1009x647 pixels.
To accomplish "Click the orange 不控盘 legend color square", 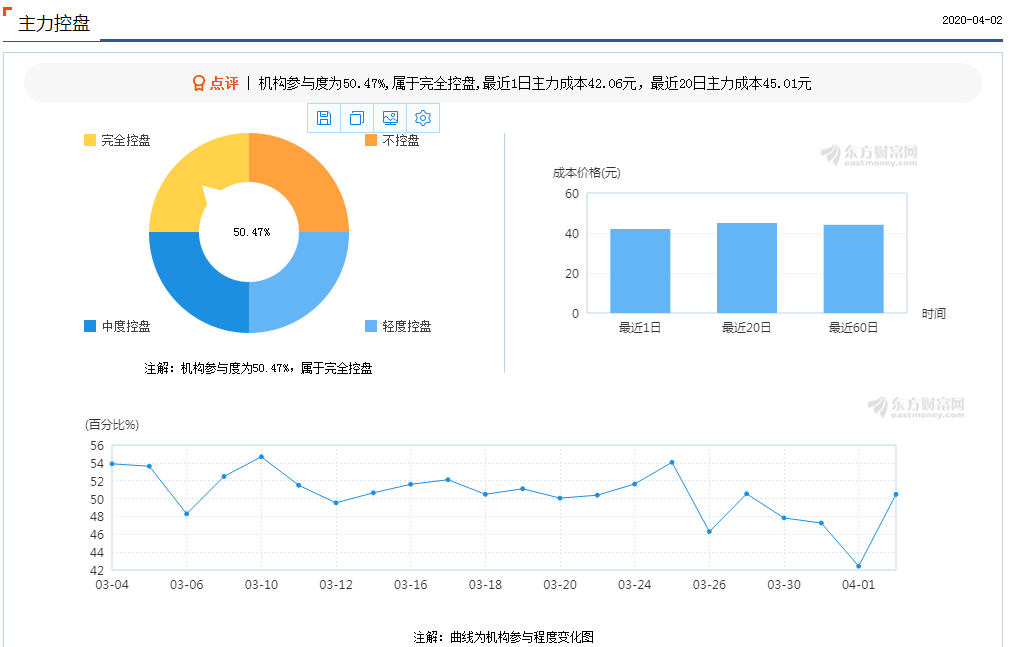I will coord(371,140).
